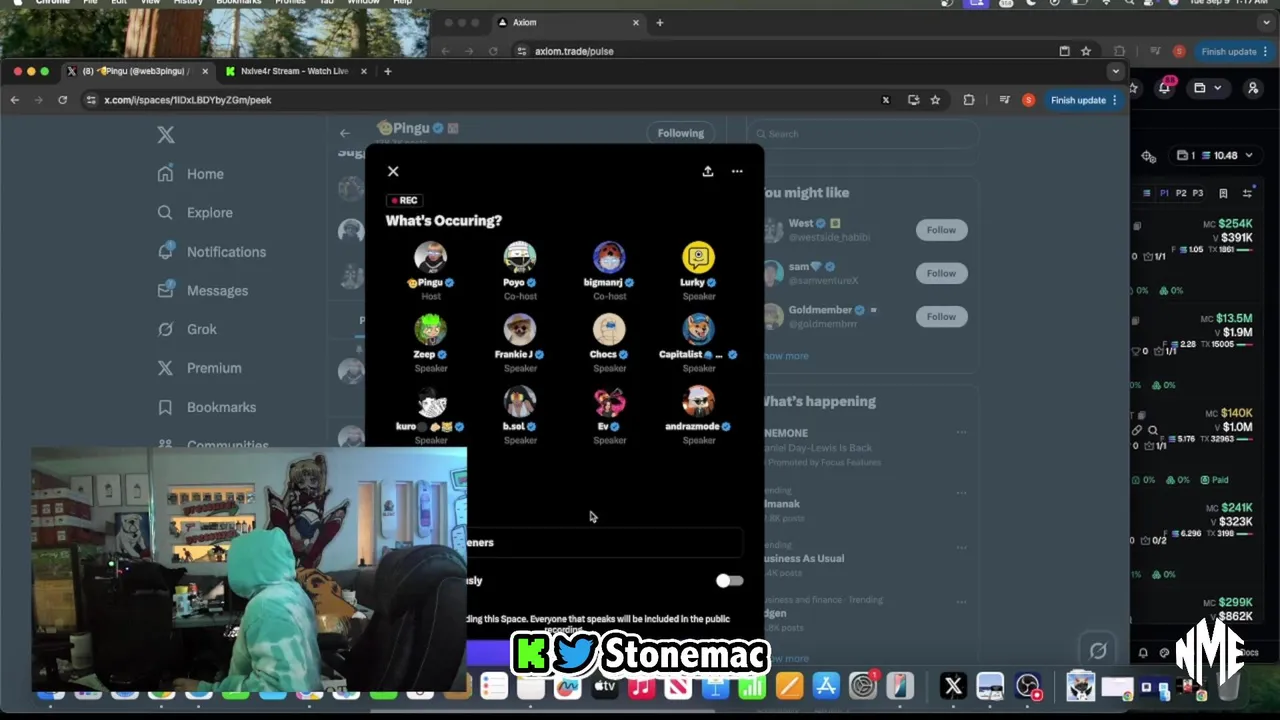Follow West in You might like

[x=941, y=230]
